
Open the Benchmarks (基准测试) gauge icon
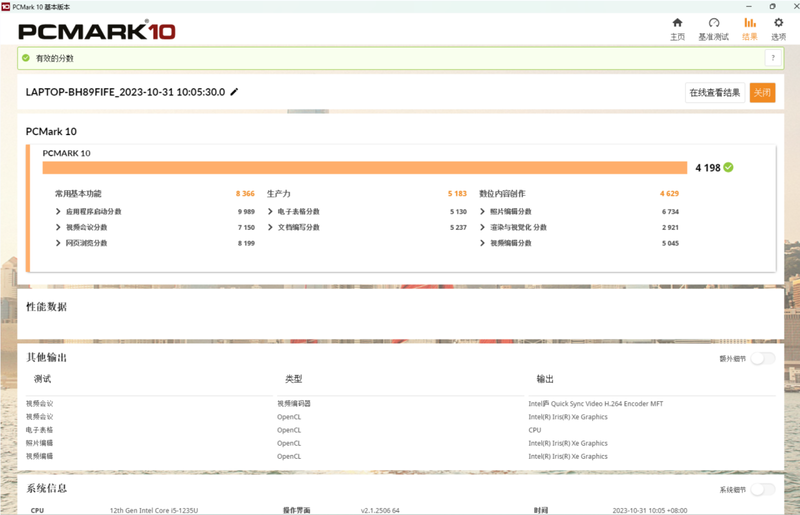coord(713,24)
